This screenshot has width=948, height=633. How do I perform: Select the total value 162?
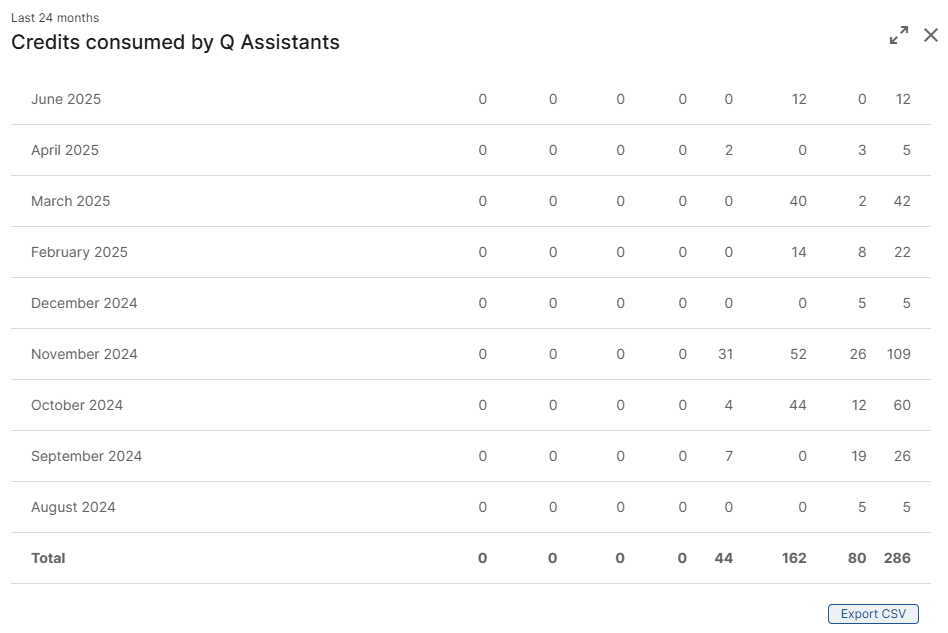(794, 558)
